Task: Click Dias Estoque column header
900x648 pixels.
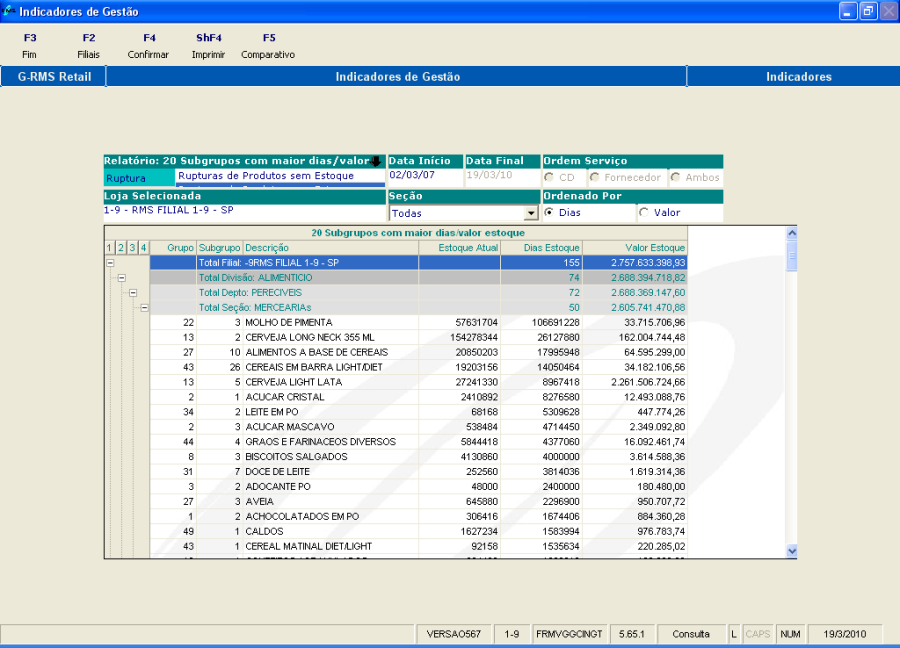Action: pos(541,248)
